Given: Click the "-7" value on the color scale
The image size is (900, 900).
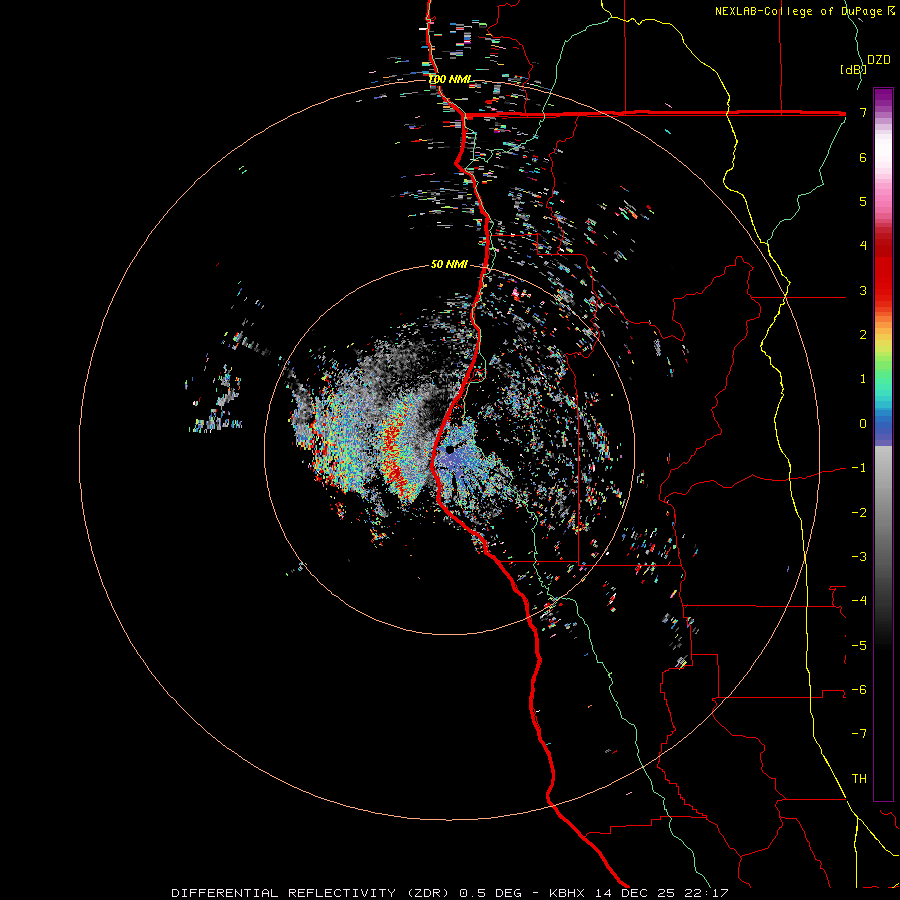Looking at the screenshot, I should (x=859, y=734).
